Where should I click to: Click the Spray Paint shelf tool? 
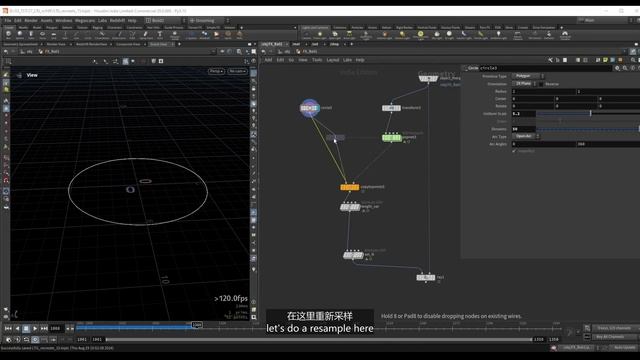(x=145, y=35)
